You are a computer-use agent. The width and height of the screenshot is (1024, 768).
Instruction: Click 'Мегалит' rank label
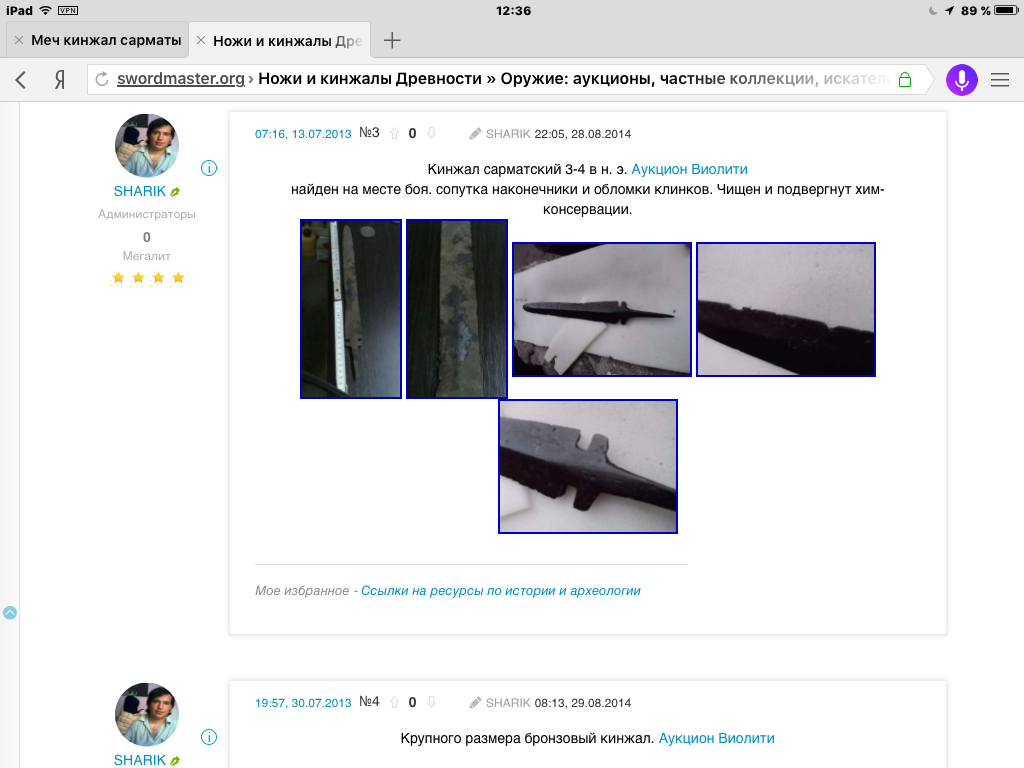click(x=147, y=256)
